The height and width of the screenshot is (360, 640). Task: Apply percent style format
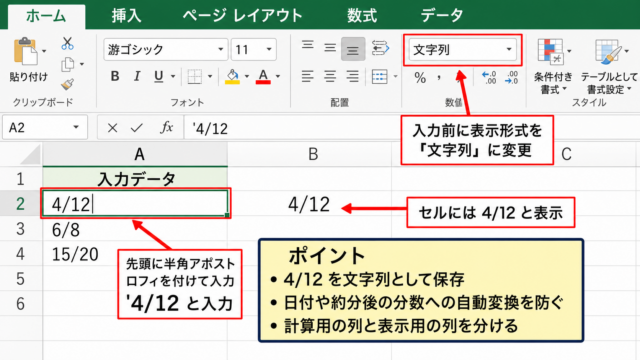tap(420, 77)
